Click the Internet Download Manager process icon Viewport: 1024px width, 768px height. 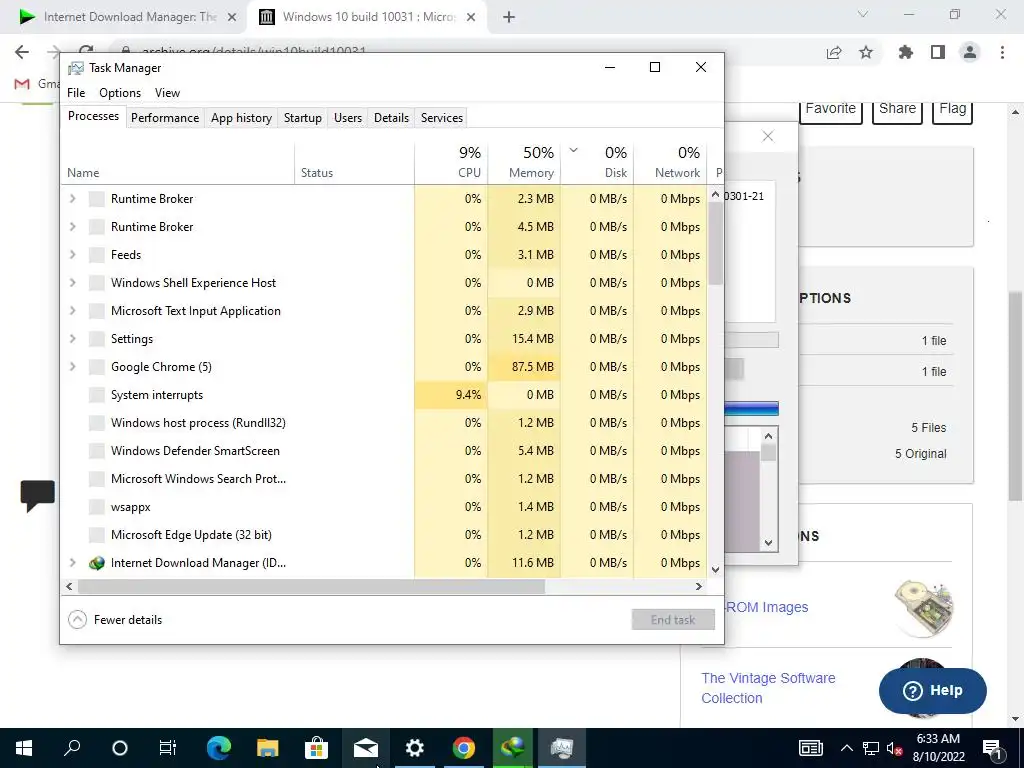pyautogui.click(x=97, y=563)
